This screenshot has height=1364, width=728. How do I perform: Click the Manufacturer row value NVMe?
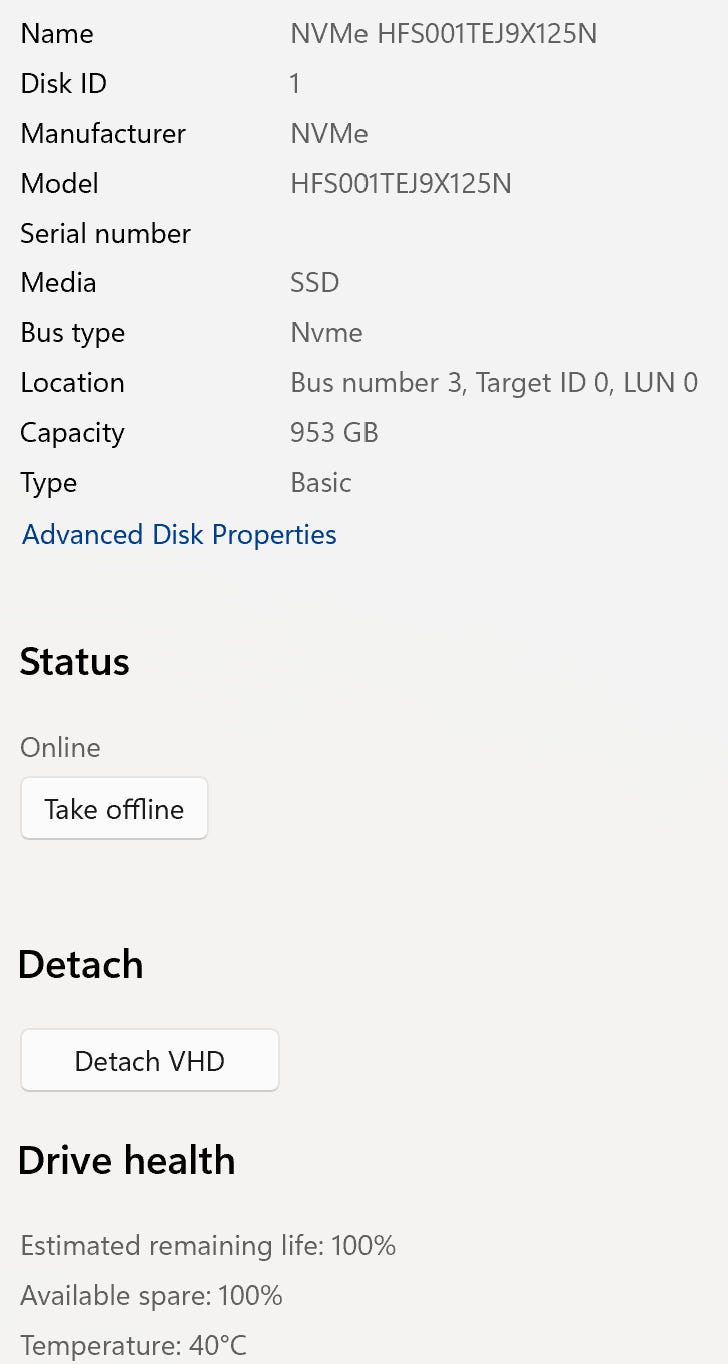[329, 134]
